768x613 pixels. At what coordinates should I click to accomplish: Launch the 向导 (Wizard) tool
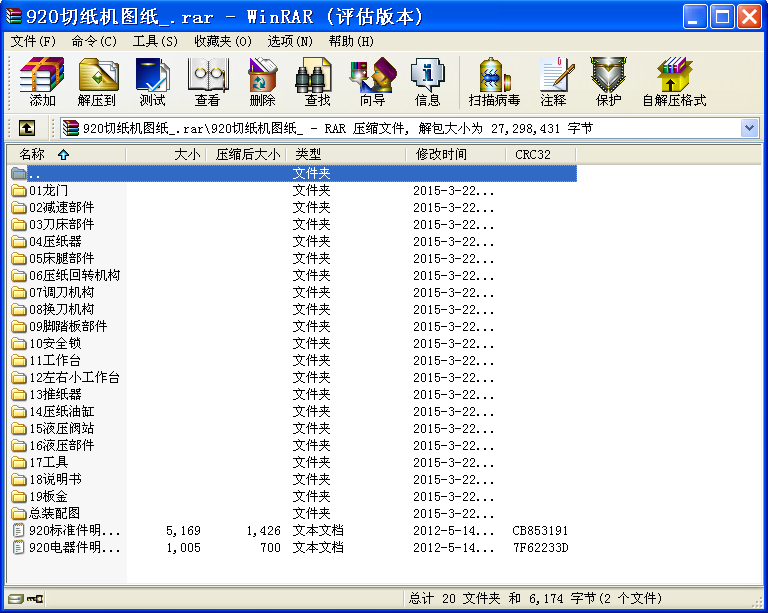373,81
